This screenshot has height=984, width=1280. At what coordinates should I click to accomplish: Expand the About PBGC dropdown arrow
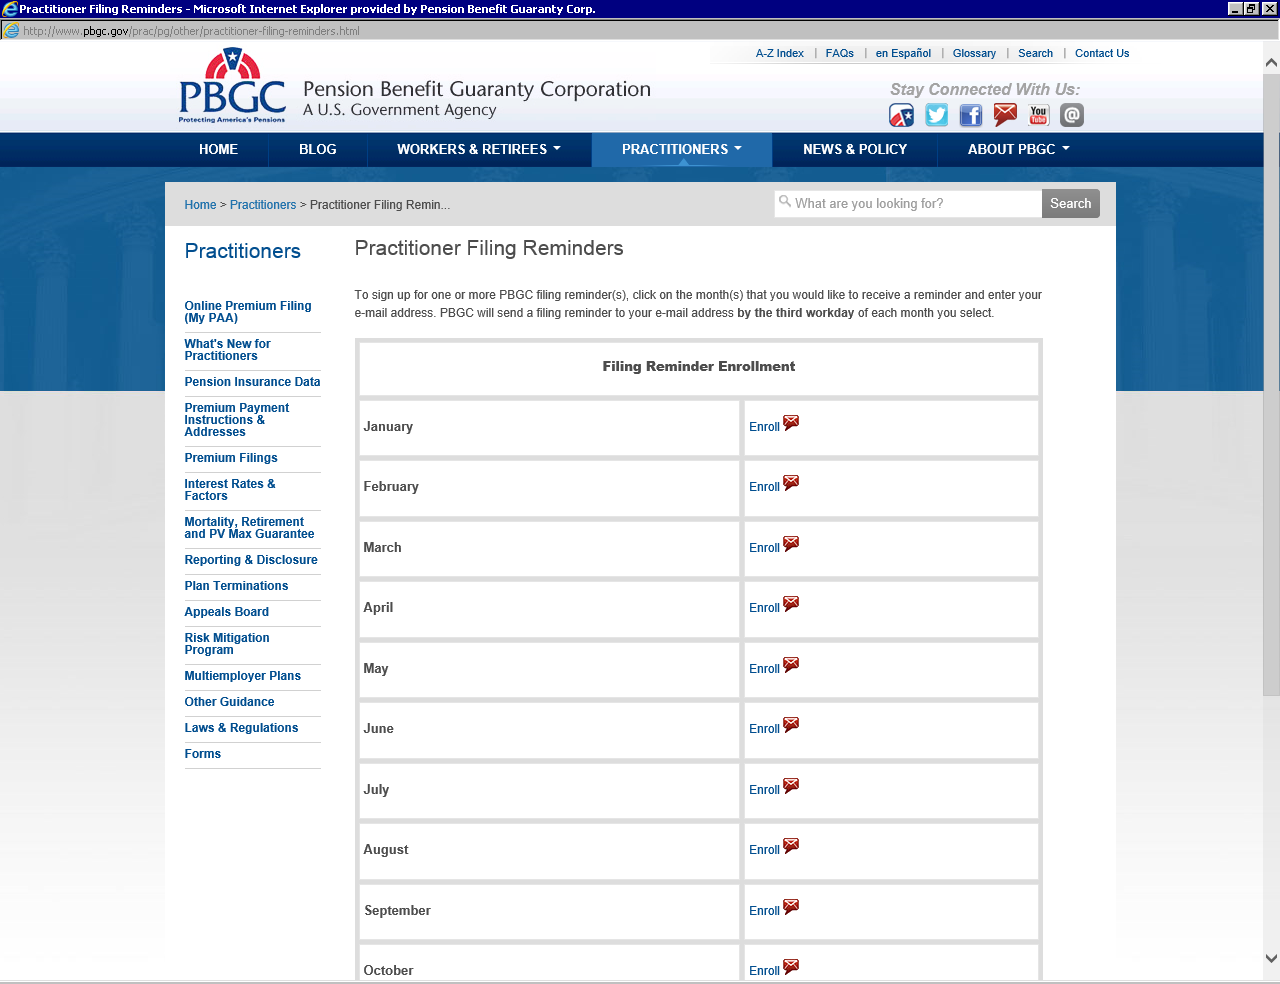pos(1066,149)
